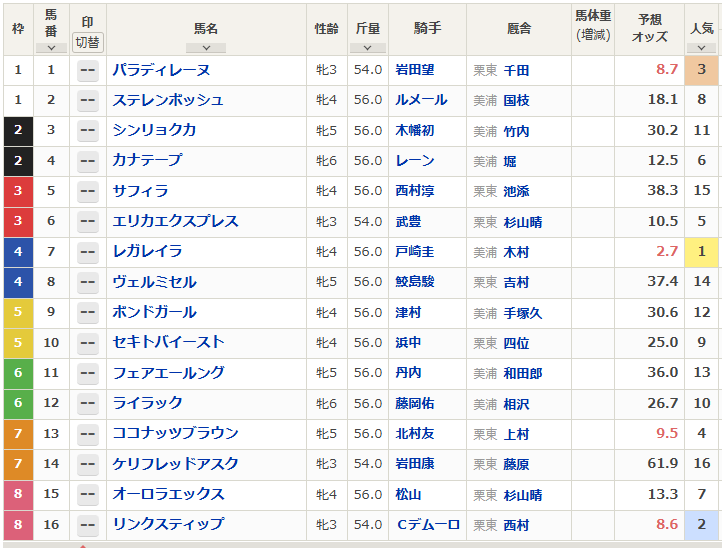Image resolution: width=722 pixels, height=548 pixels.
Task: Open the mark selector for ココナッツブラウン
Action: tap(88, 434)
